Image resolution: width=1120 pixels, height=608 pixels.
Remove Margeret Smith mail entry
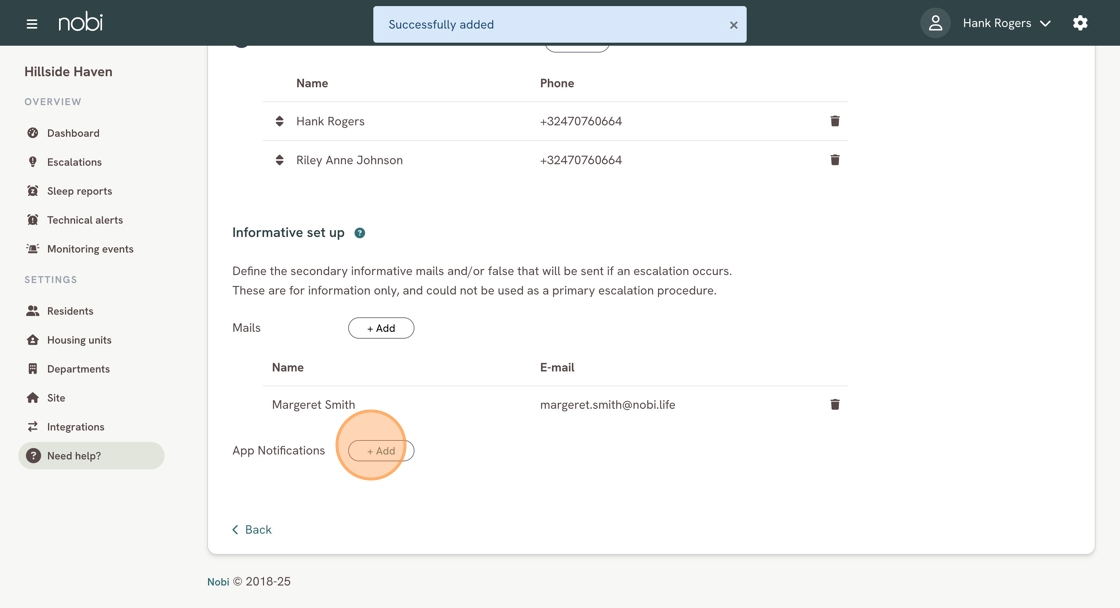[835, 405]
